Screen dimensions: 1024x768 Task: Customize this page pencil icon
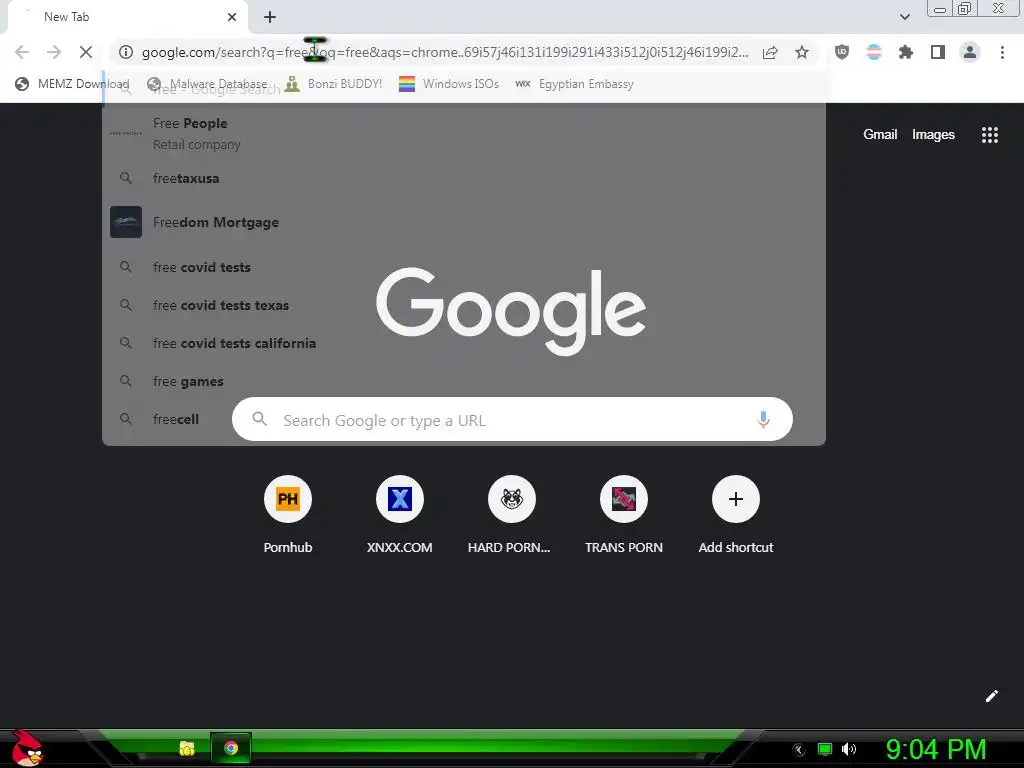[x=991, y=696]
